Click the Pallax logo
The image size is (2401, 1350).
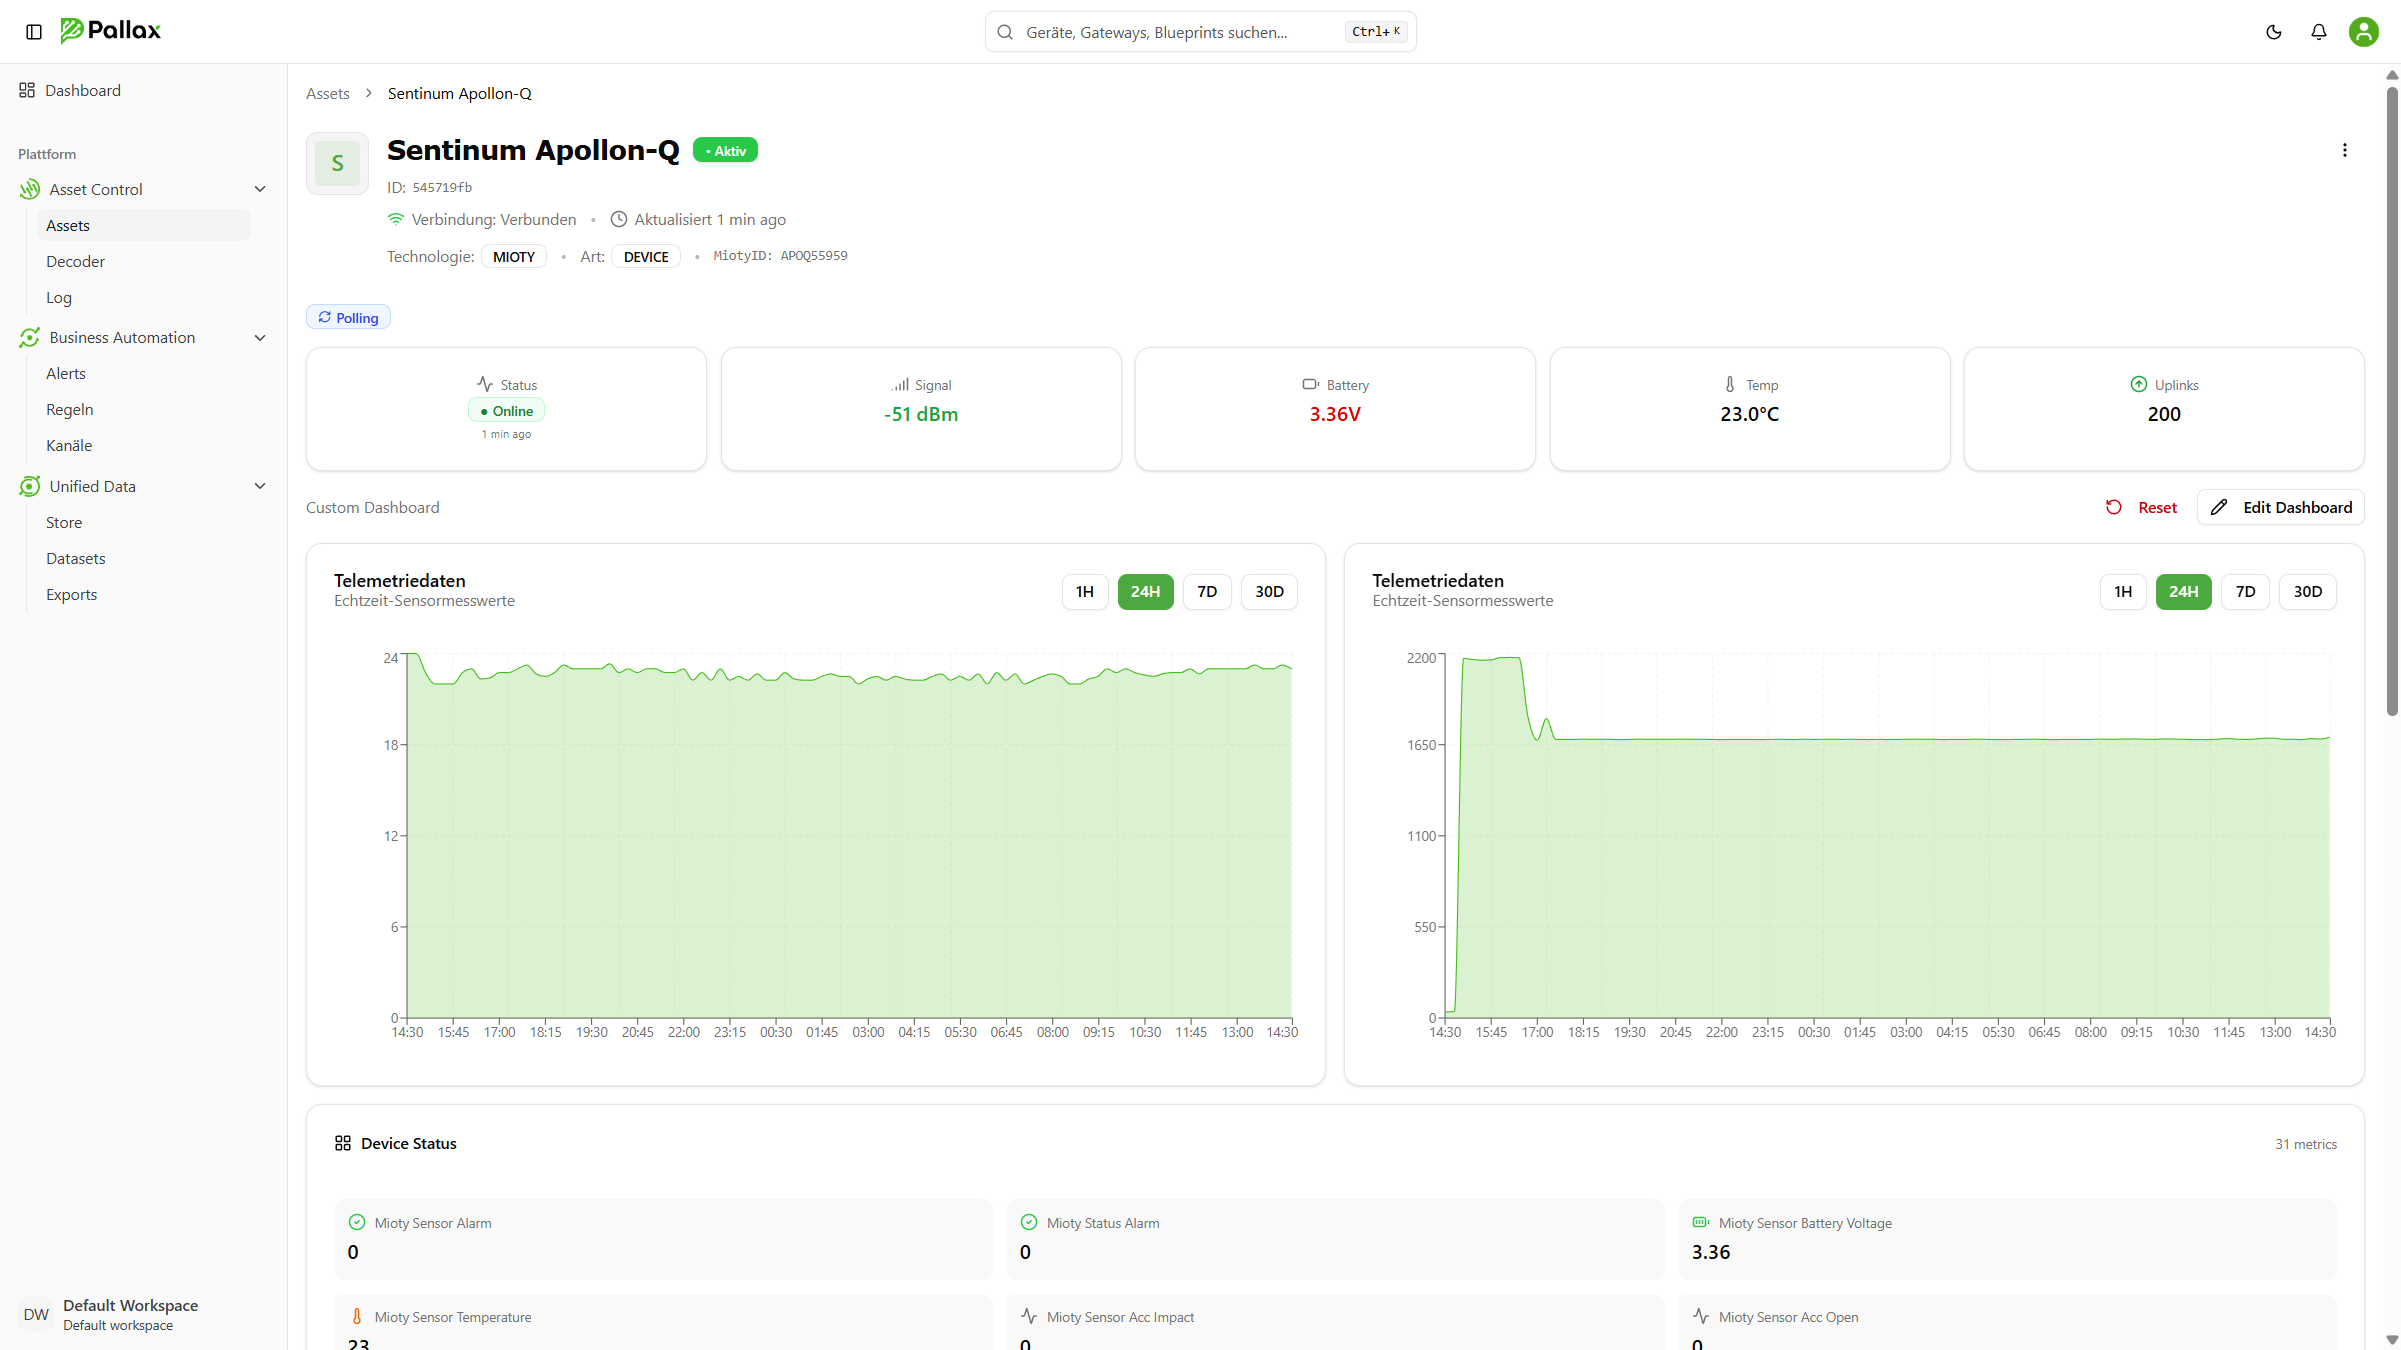tap(110, 30)
